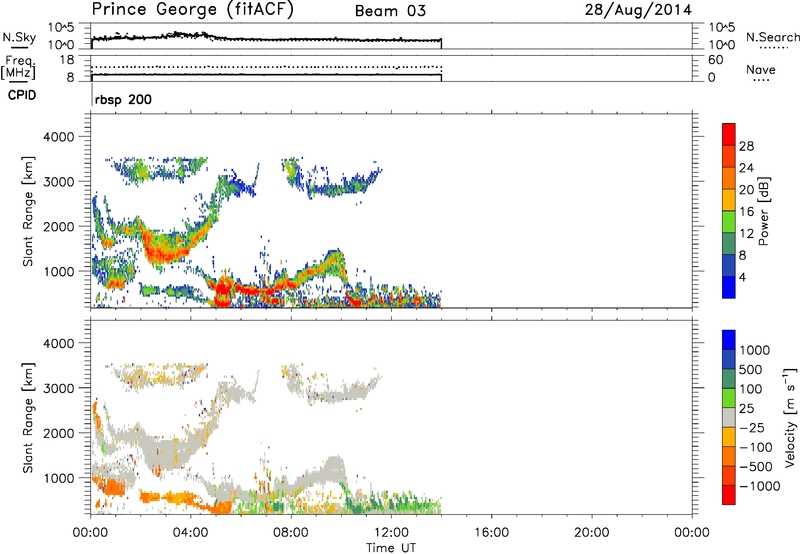This screenshot has width=800, height=554.
Task: Click the '28' Power colorbar tick
Action: (x=746, y=146)
